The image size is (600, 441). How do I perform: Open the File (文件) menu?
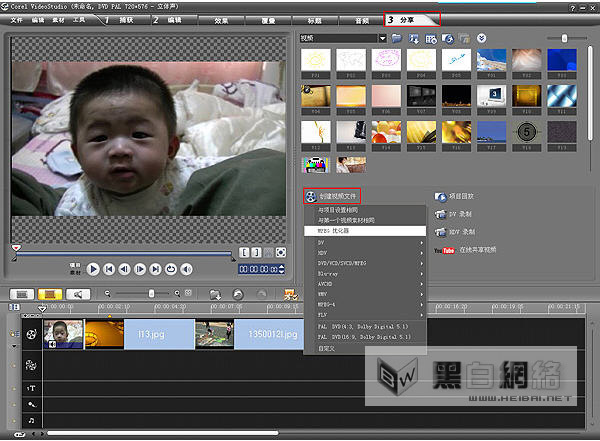(16, 20)
